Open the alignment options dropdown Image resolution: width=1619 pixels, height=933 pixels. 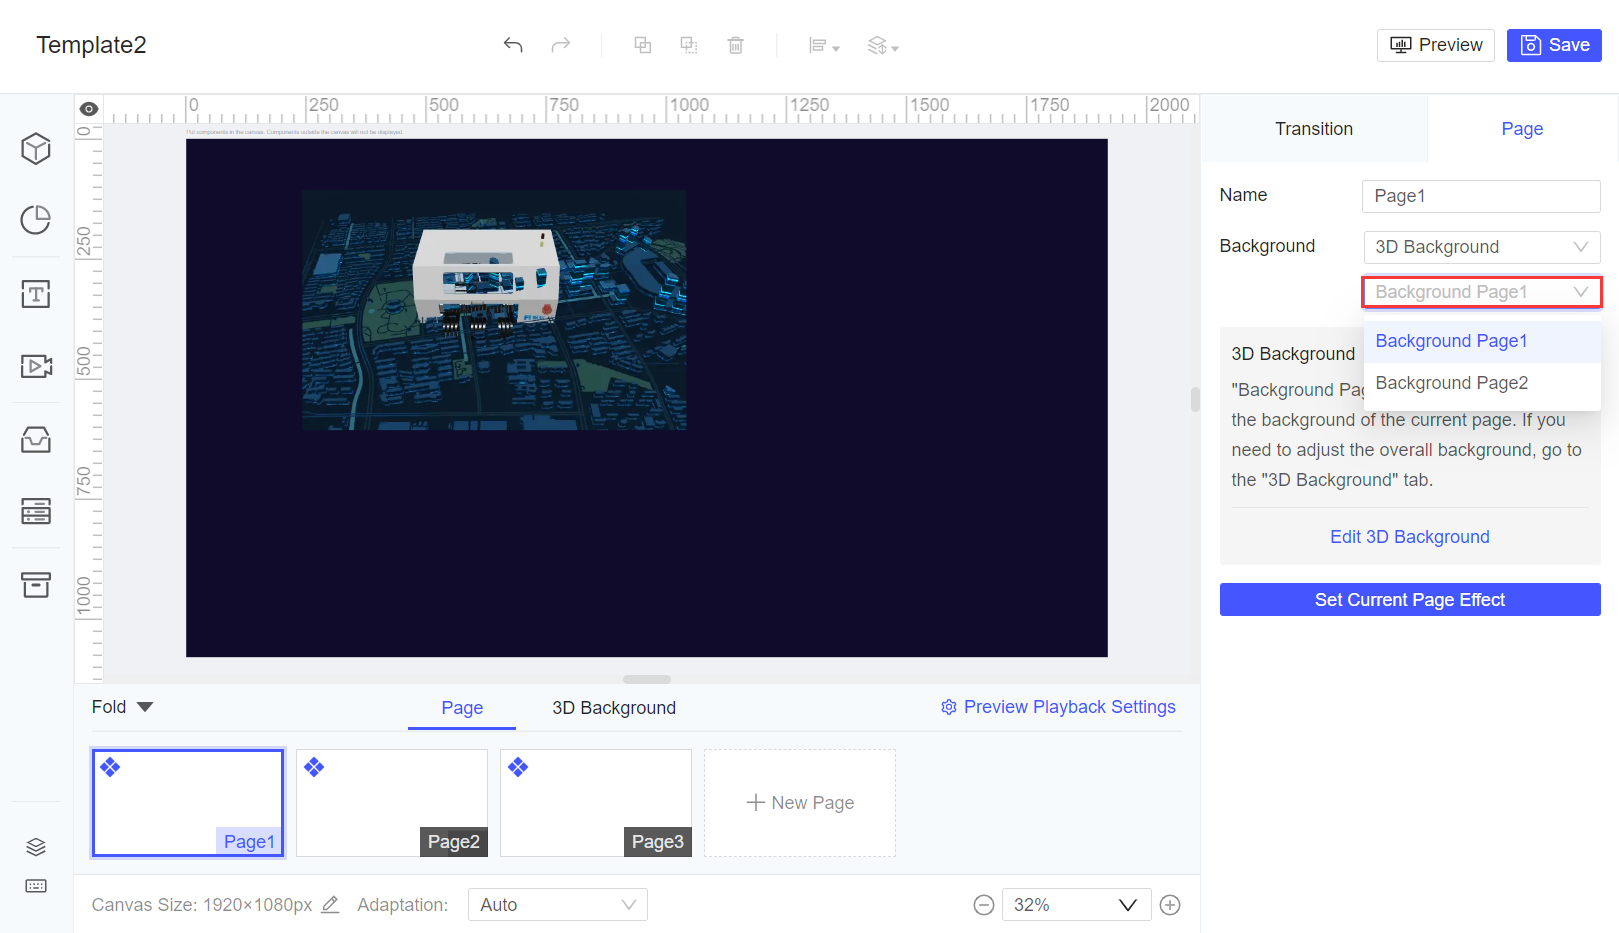point(822,45)
